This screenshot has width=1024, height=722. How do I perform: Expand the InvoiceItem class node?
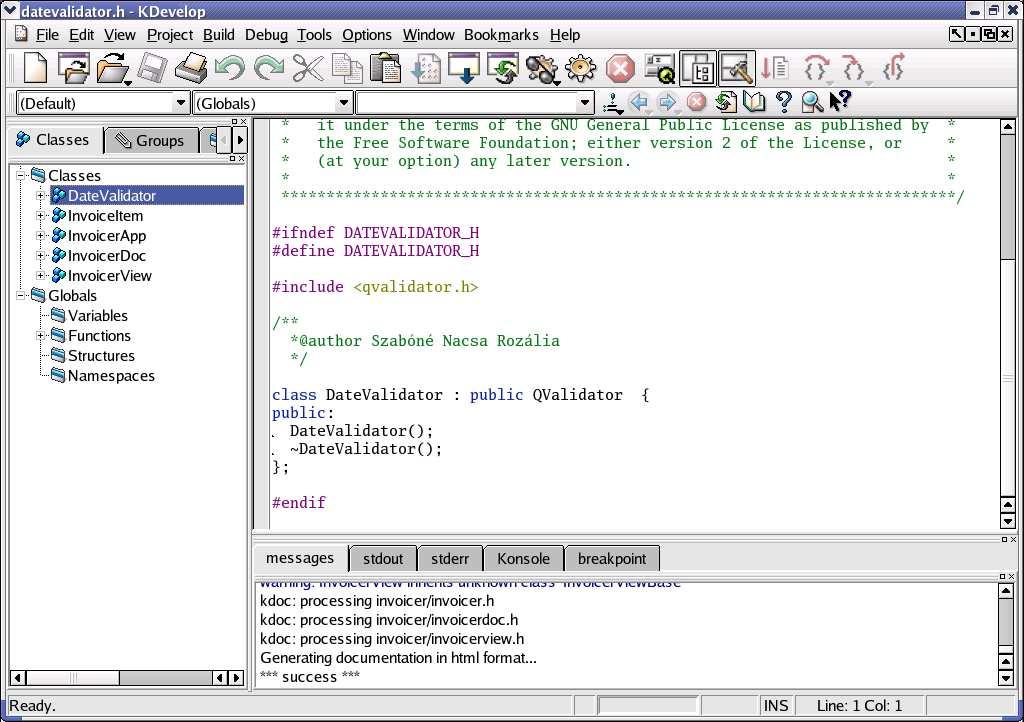point(40,215)
